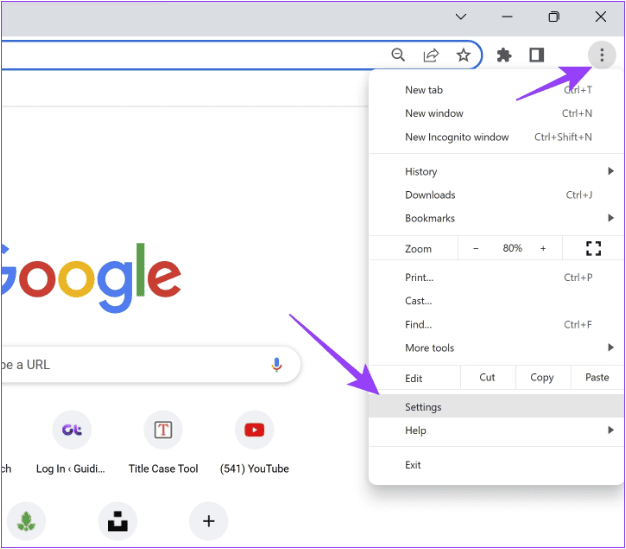Click the share page icon
Image resolution: width=626 pixels, height=549 pixels.
coord(431,55)
